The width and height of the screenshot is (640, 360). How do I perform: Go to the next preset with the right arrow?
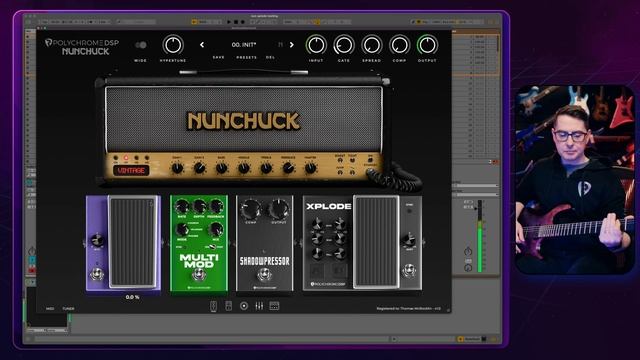291,45
